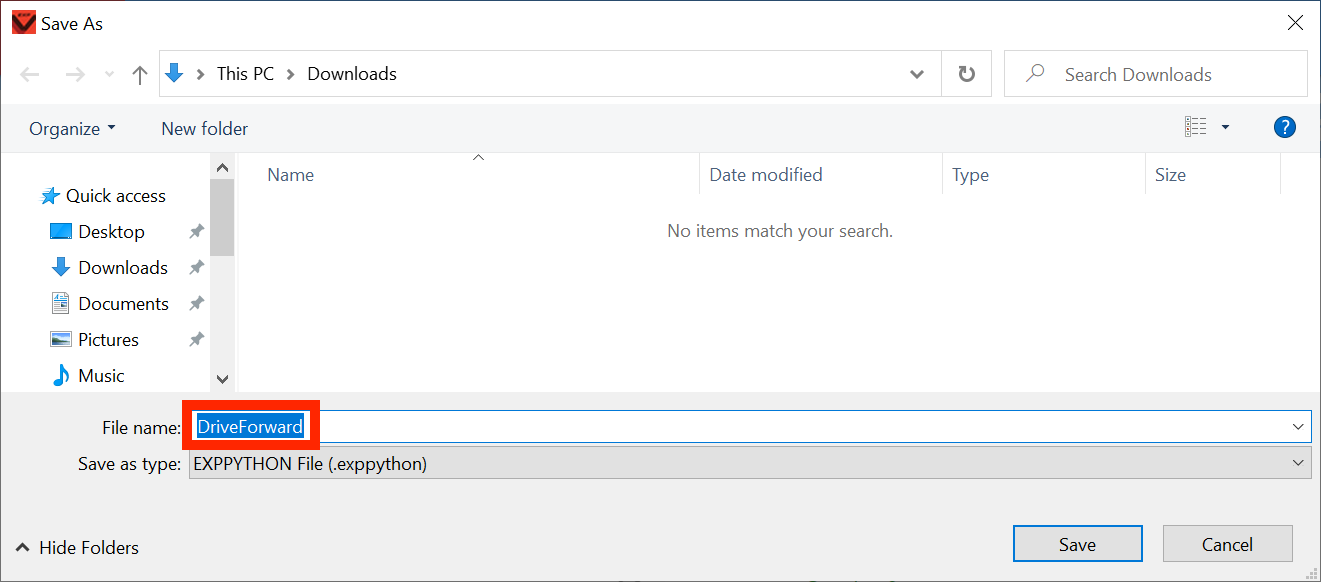Open the Help question mark icon
The height and width of the screenshot is (582, 1321).
point(1285,127)
